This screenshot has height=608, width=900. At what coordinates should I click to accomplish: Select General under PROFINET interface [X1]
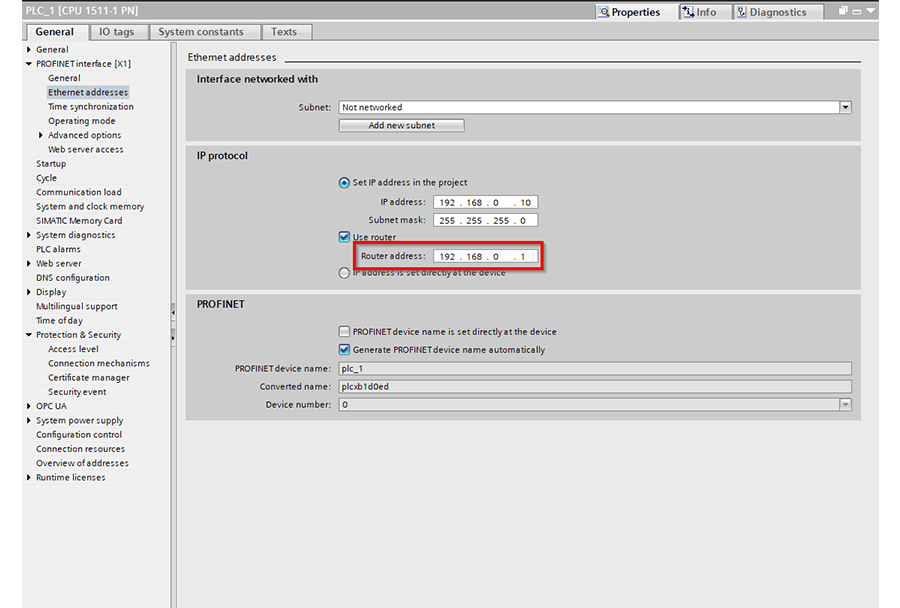(64, 78)
